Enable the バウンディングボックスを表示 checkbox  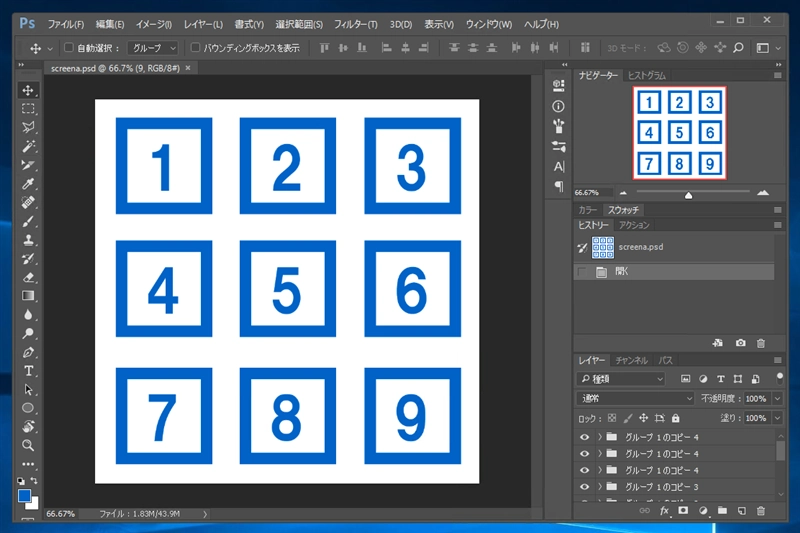(x=195, y=47)
